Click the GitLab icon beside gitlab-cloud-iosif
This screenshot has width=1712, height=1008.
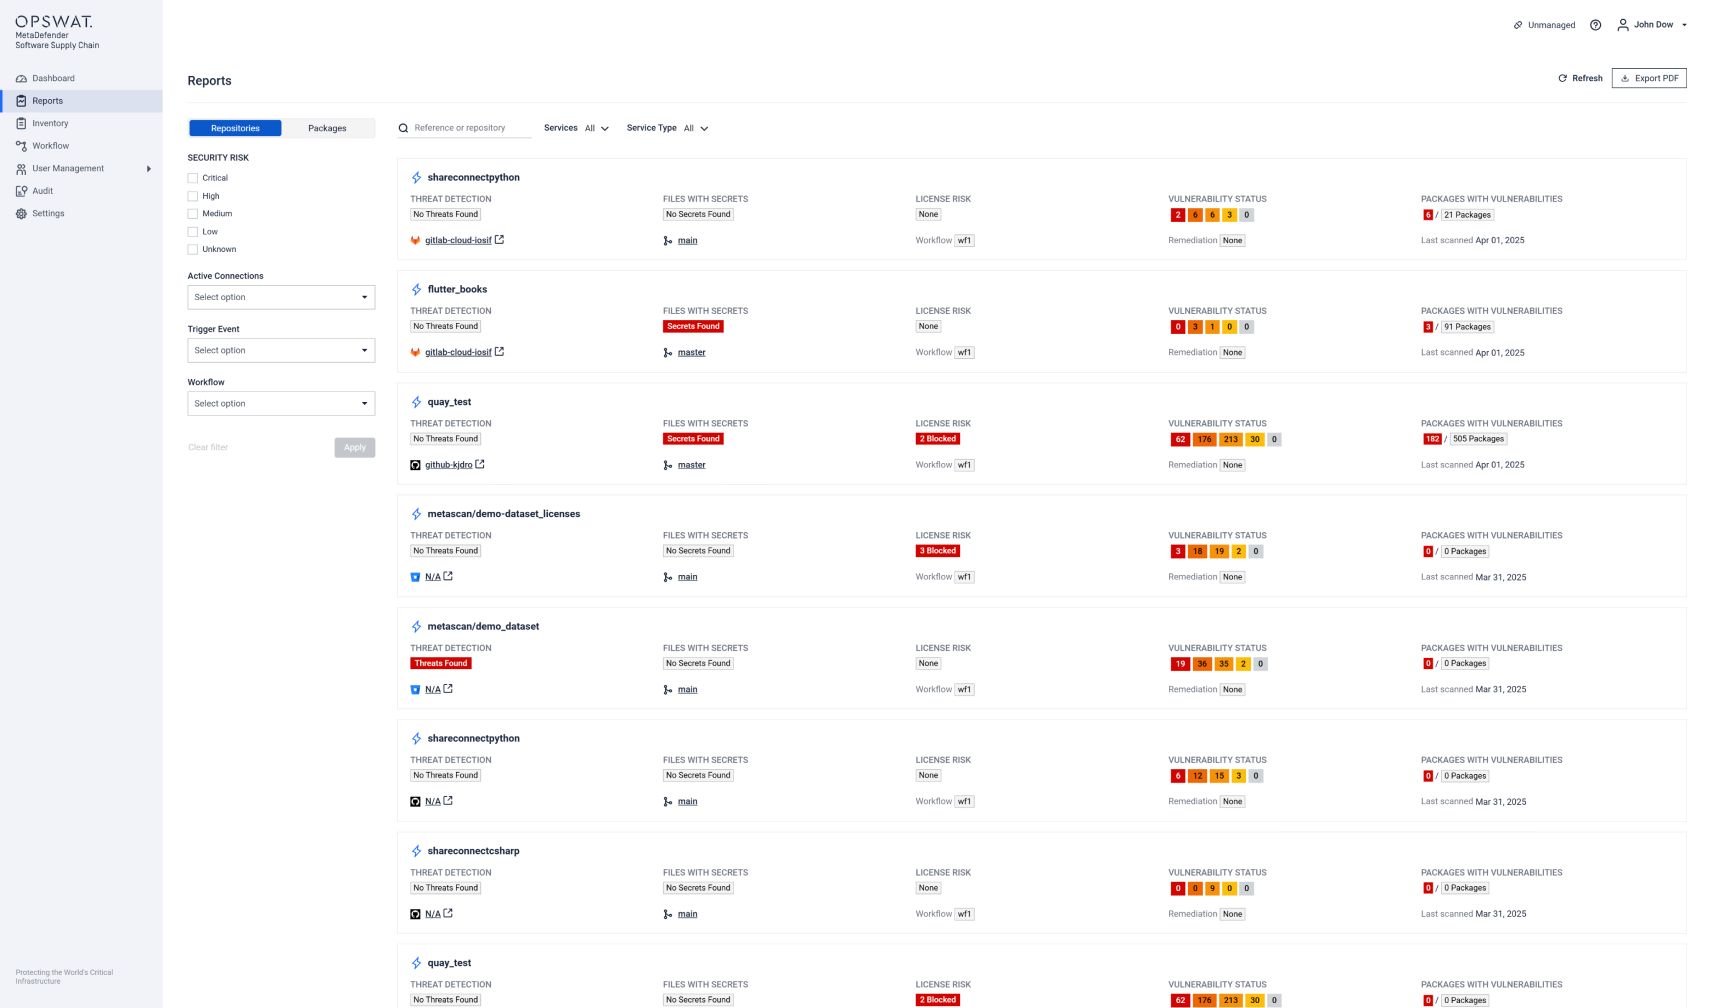414,240
